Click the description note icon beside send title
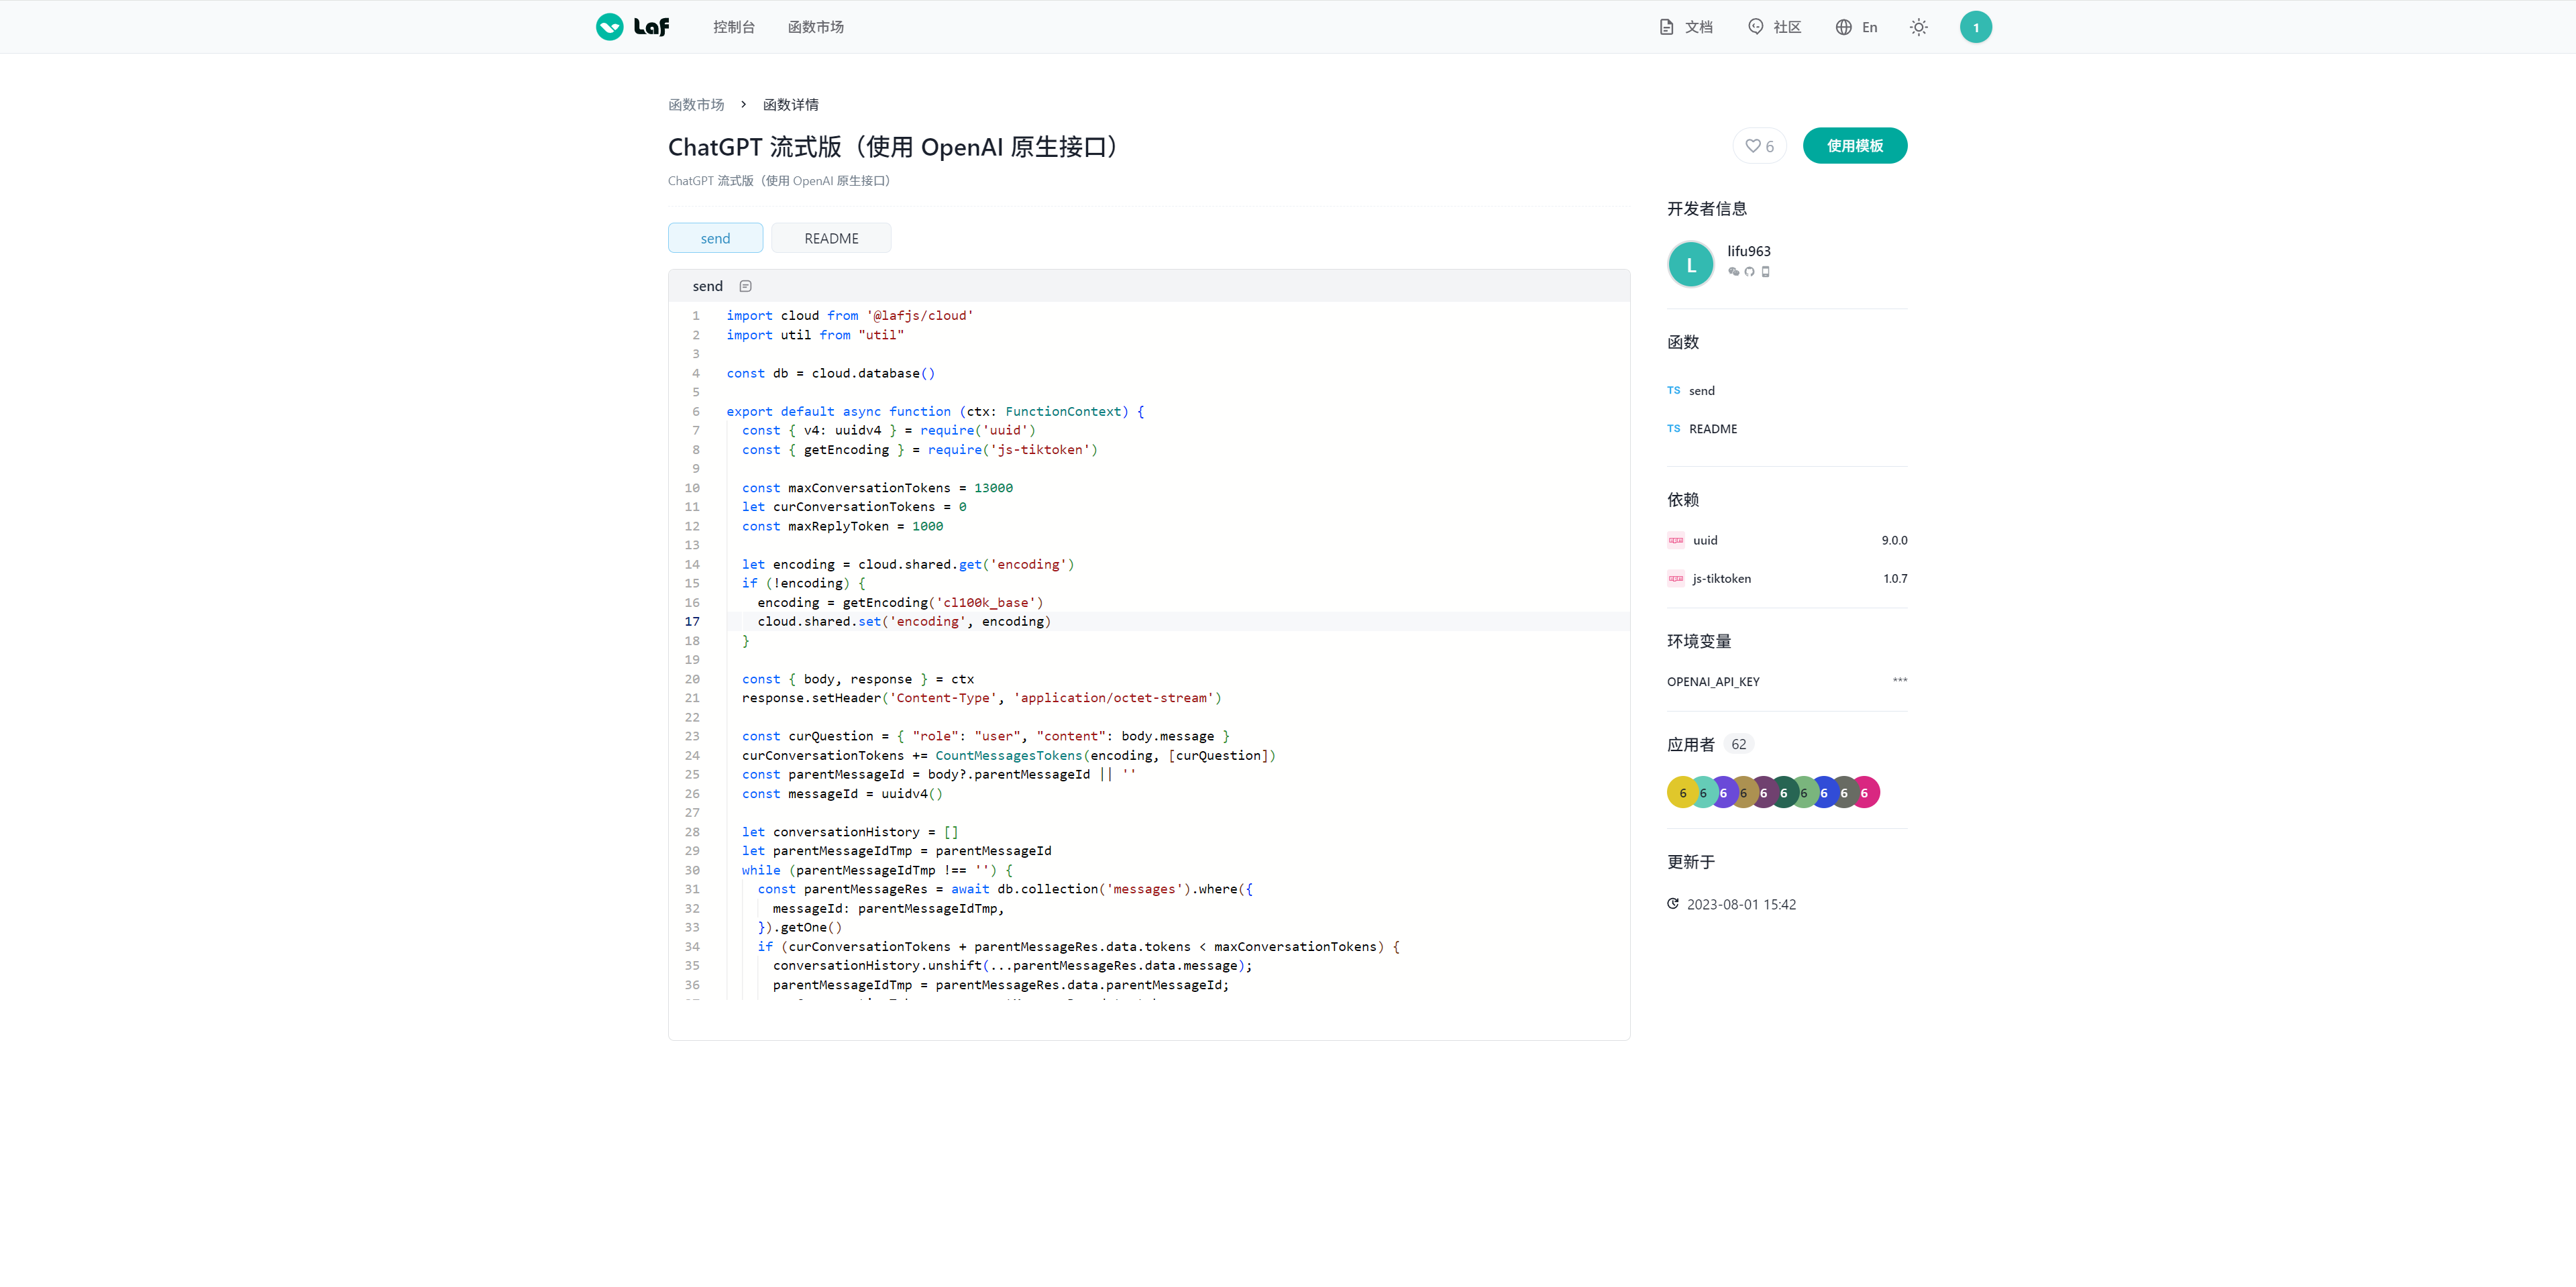This screenshot has width=2576, height=1287. (x=745, y=286)
